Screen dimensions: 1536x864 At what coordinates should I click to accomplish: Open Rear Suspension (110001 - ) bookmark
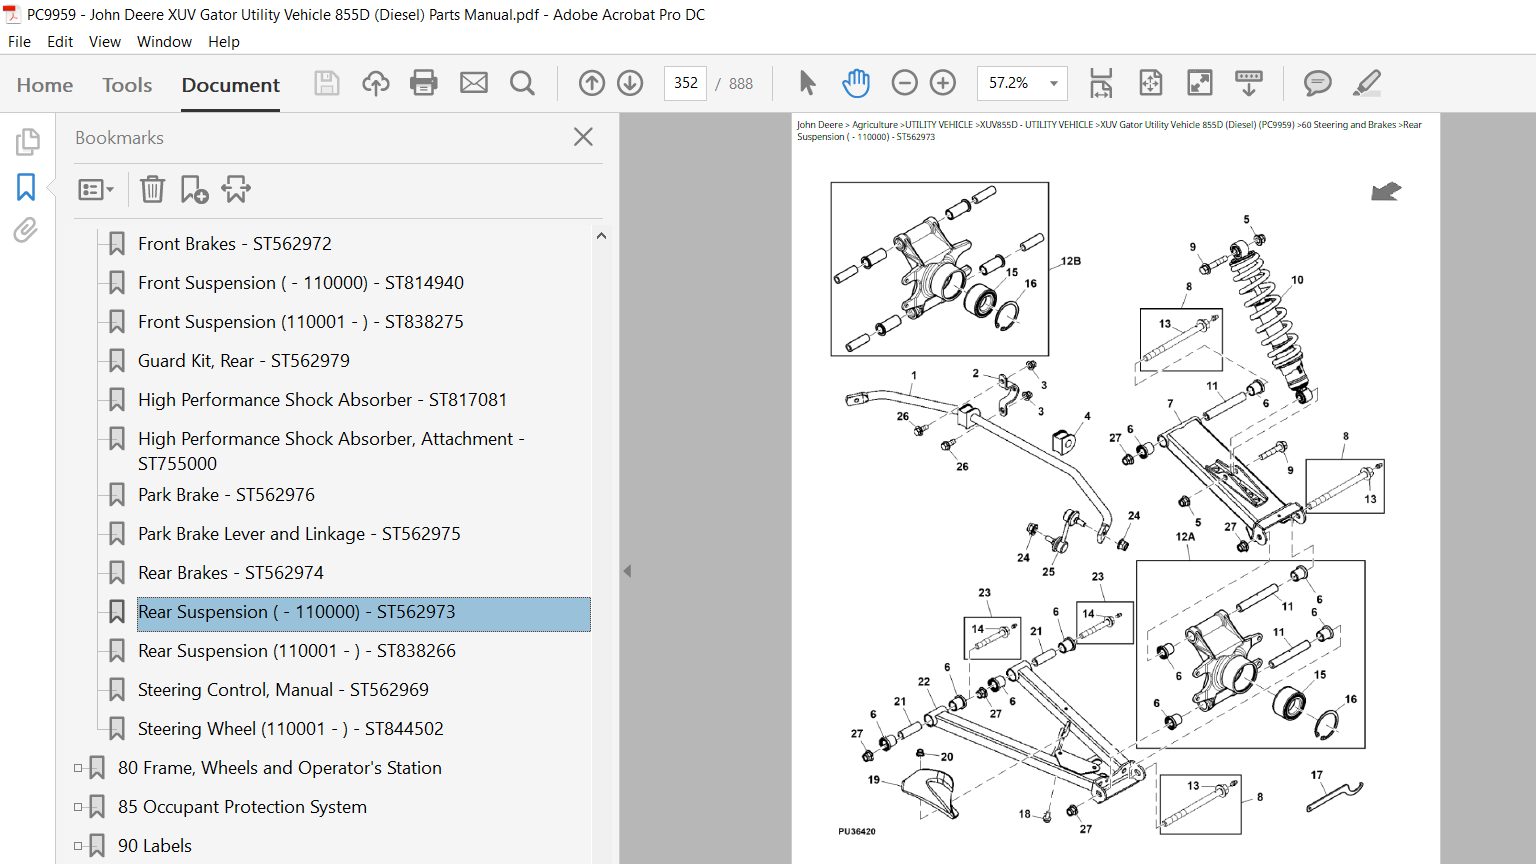[297, 651]
